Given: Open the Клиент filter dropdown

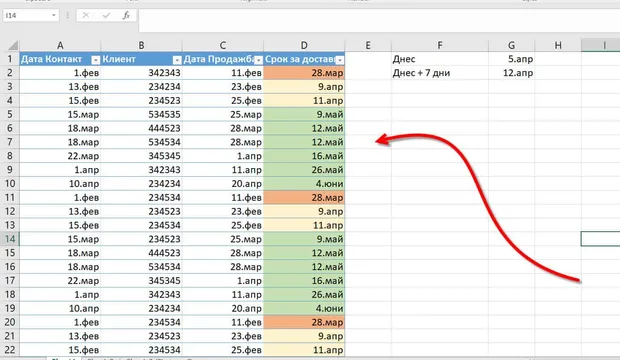Looking at the screenshot, I should coord(177,60).
